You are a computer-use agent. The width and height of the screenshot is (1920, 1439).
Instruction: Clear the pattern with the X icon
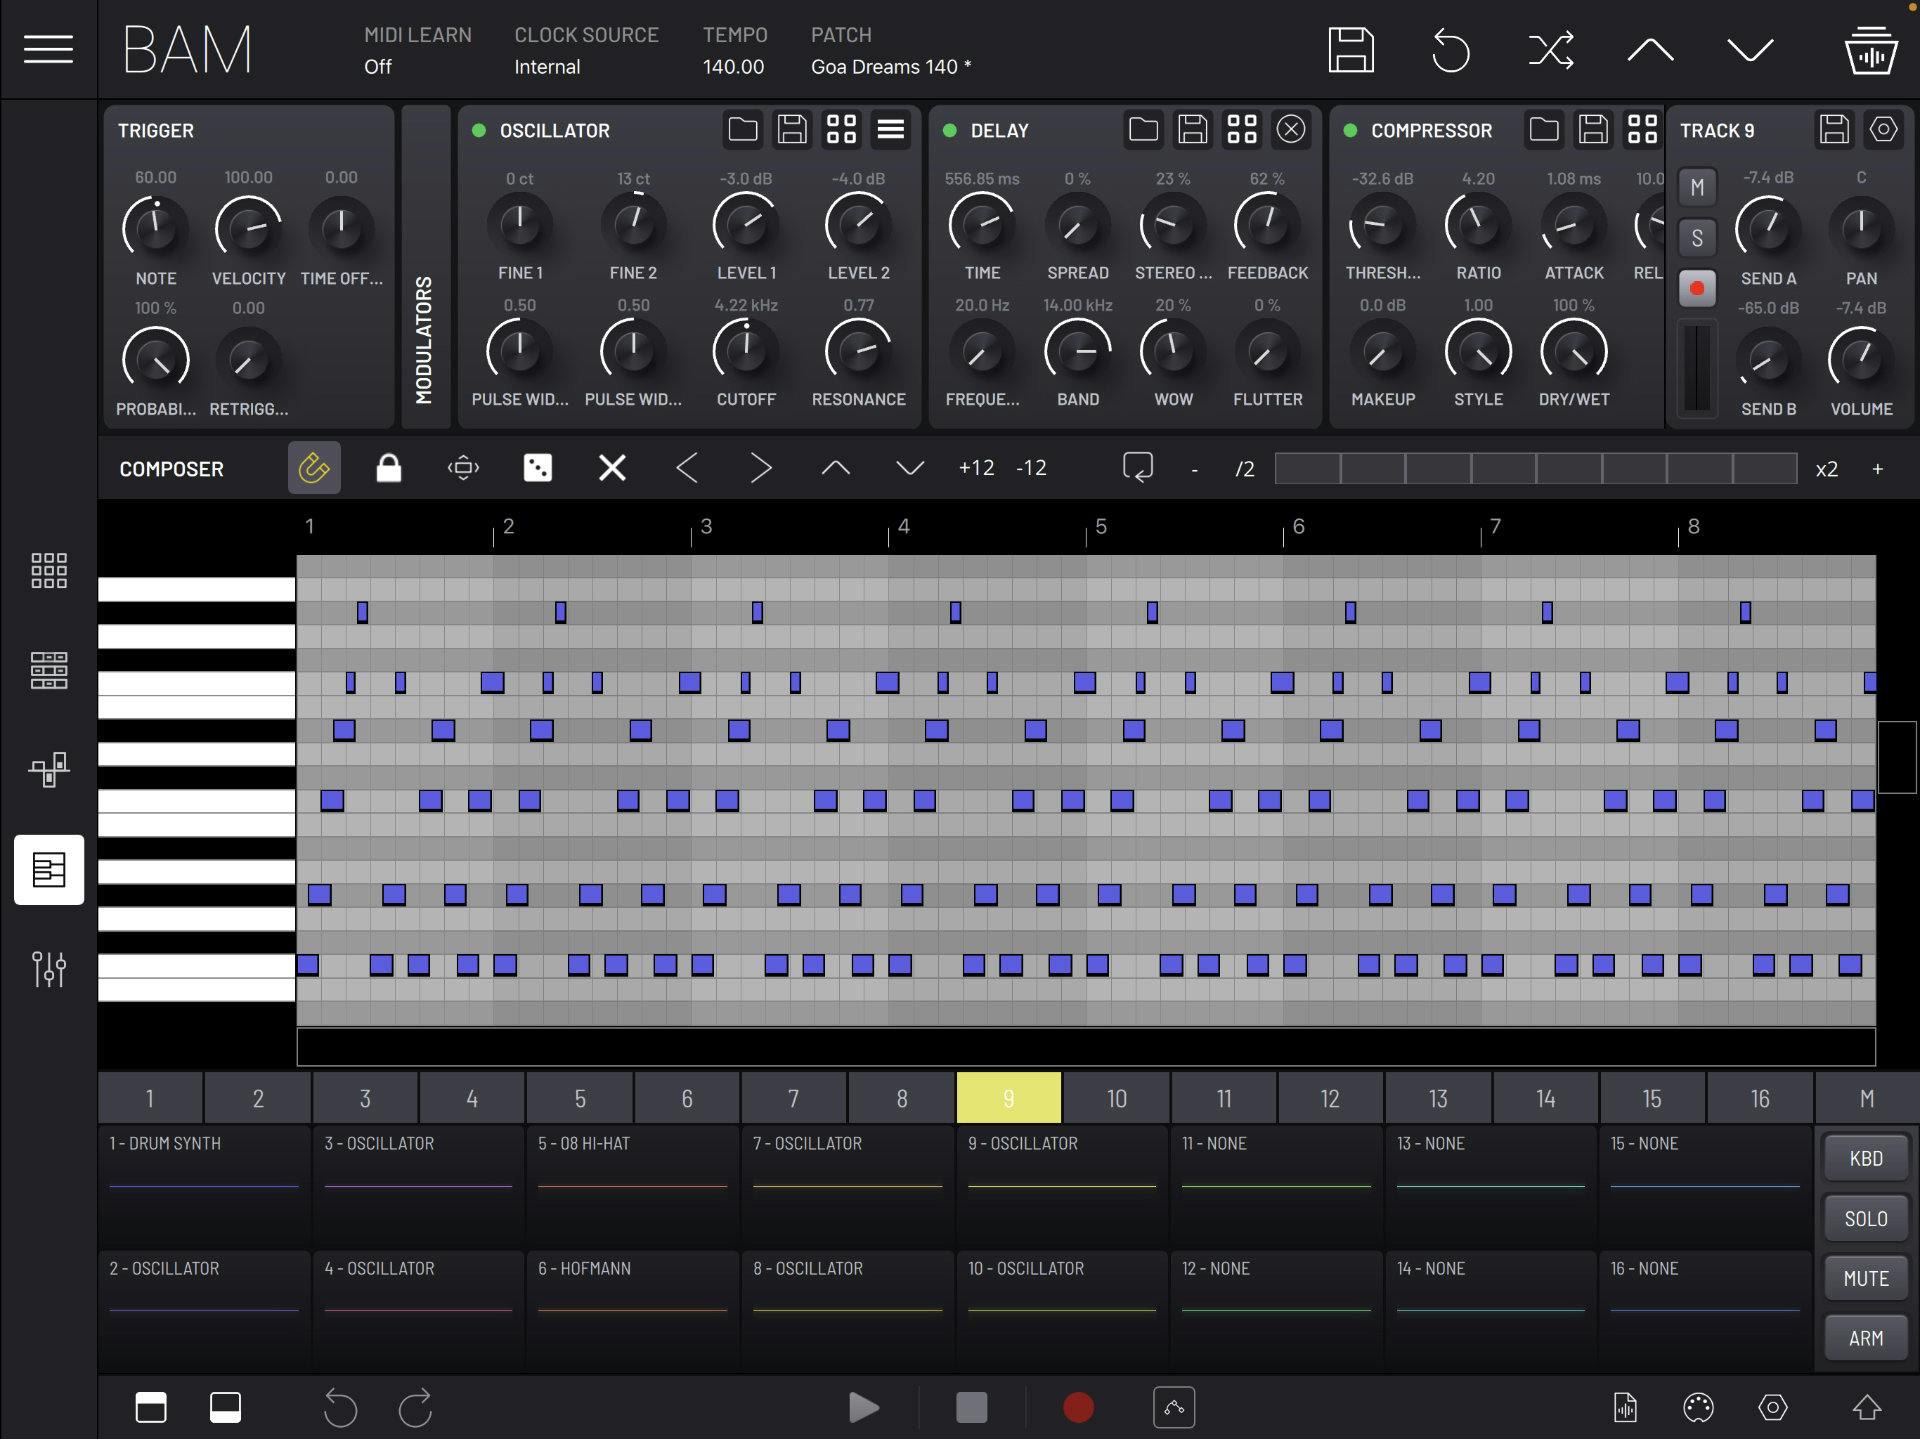click(x=611, y=467)
